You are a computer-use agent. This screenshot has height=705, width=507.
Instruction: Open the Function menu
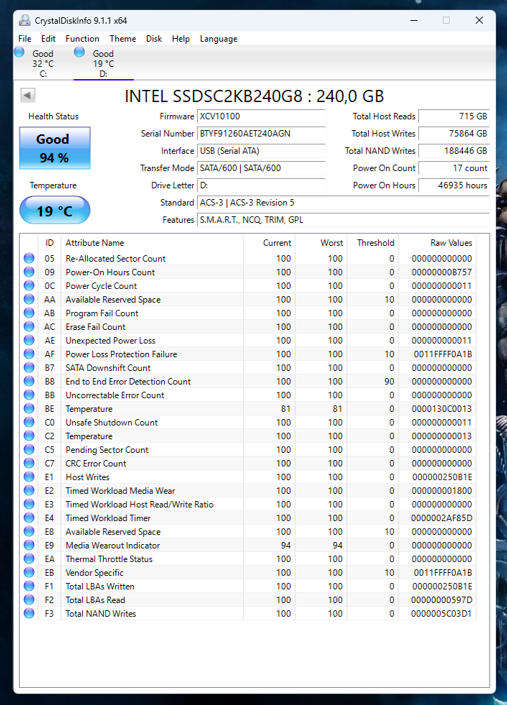click(82, 39)
